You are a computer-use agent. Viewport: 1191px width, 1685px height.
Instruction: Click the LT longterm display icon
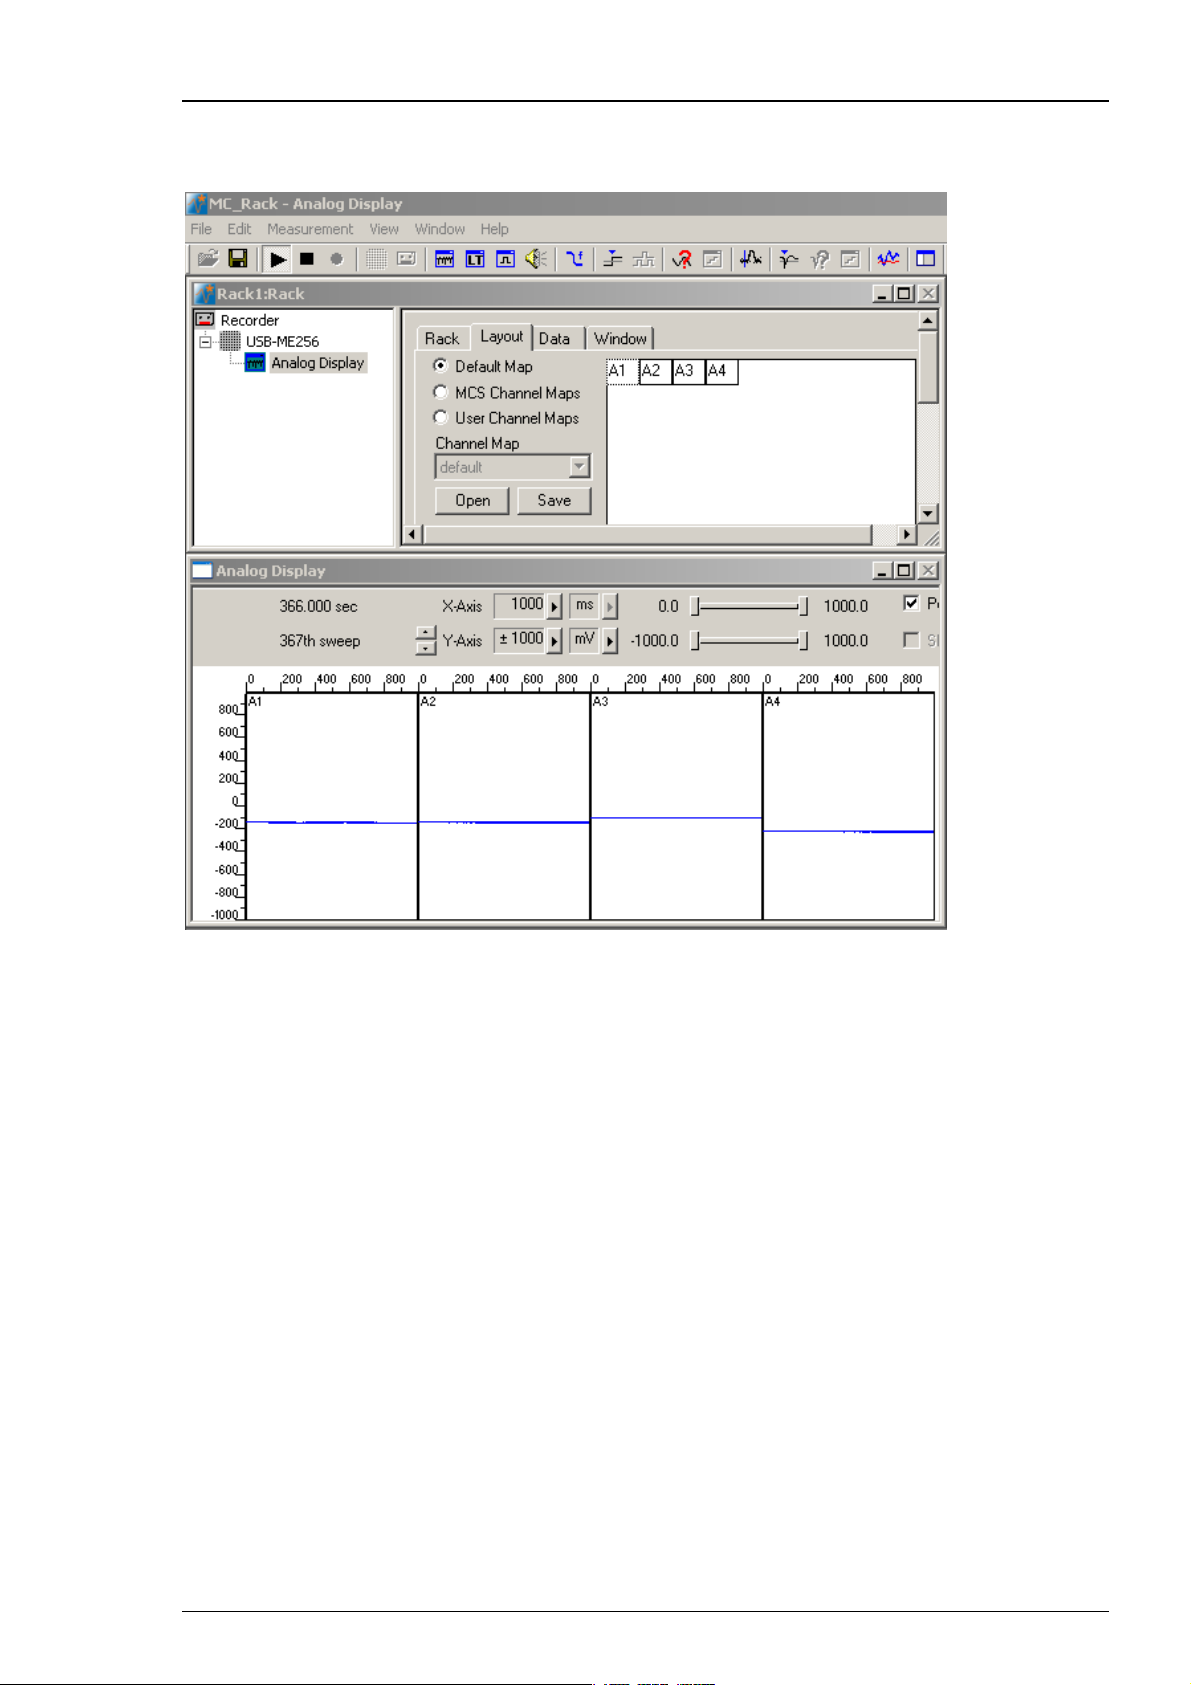click(475, 259)
